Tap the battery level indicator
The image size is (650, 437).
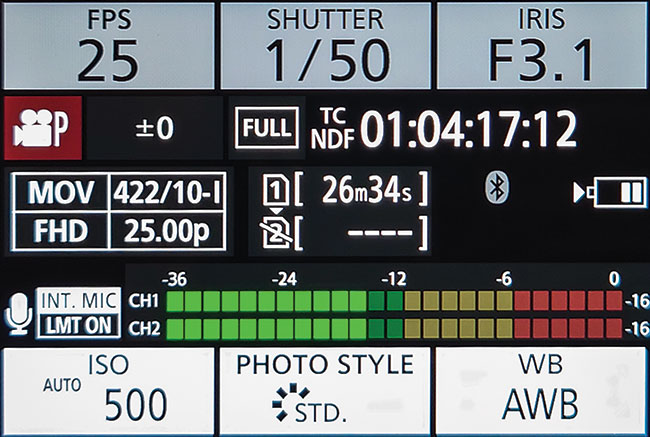tap(610, 192)
